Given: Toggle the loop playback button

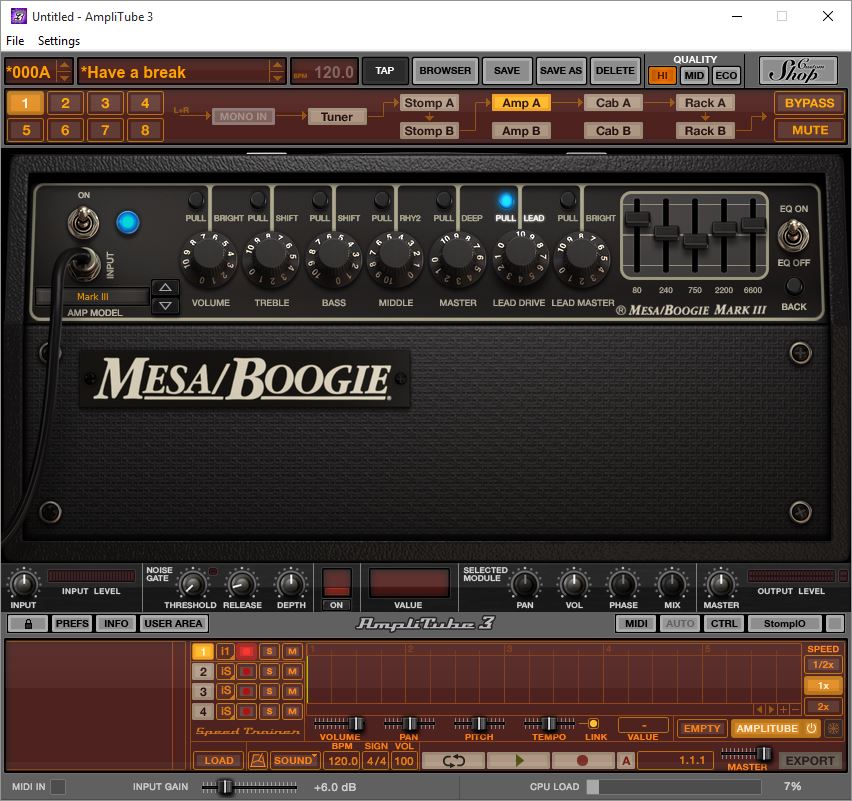Looking at the screenshot, I should click(x=453, y=760).
